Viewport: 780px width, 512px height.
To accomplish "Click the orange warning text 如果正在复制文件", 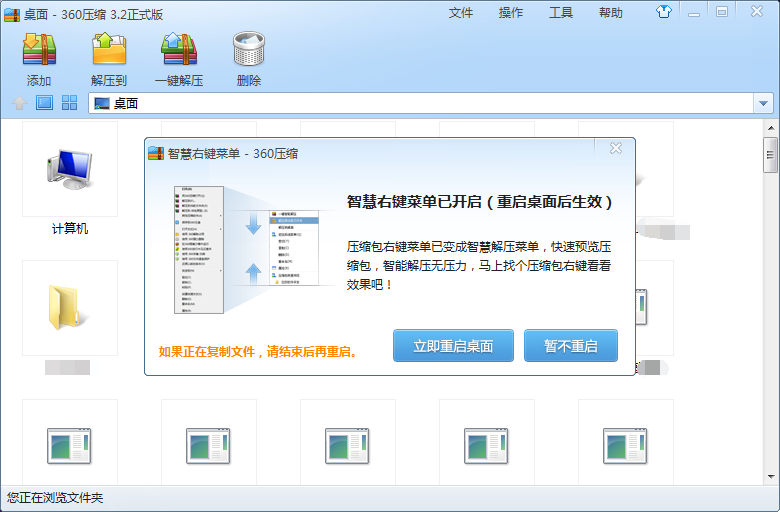I will click(x=206, y=352).
